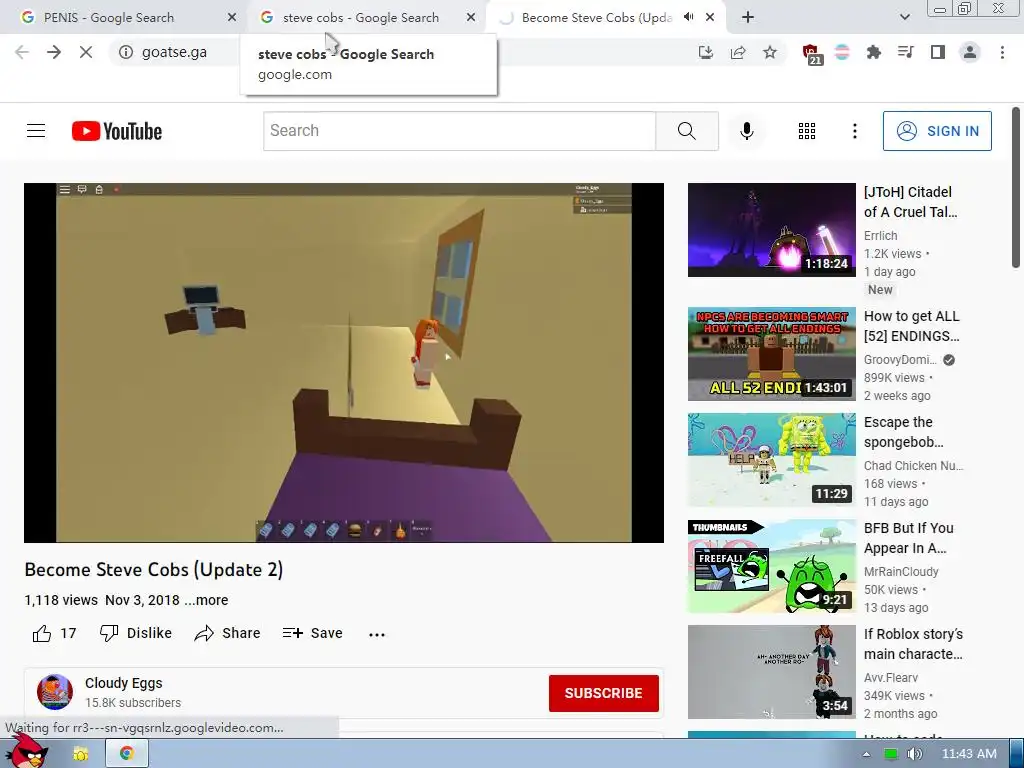
Task: Bookmark this page with the star icon
Action: click(x=770, y=52)
